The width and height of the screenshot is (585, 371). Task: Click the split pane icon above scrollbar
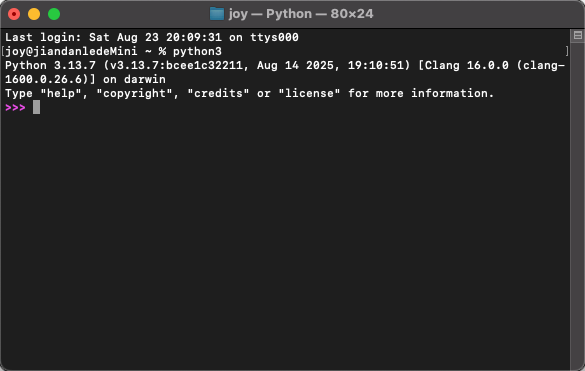[578, 35]
